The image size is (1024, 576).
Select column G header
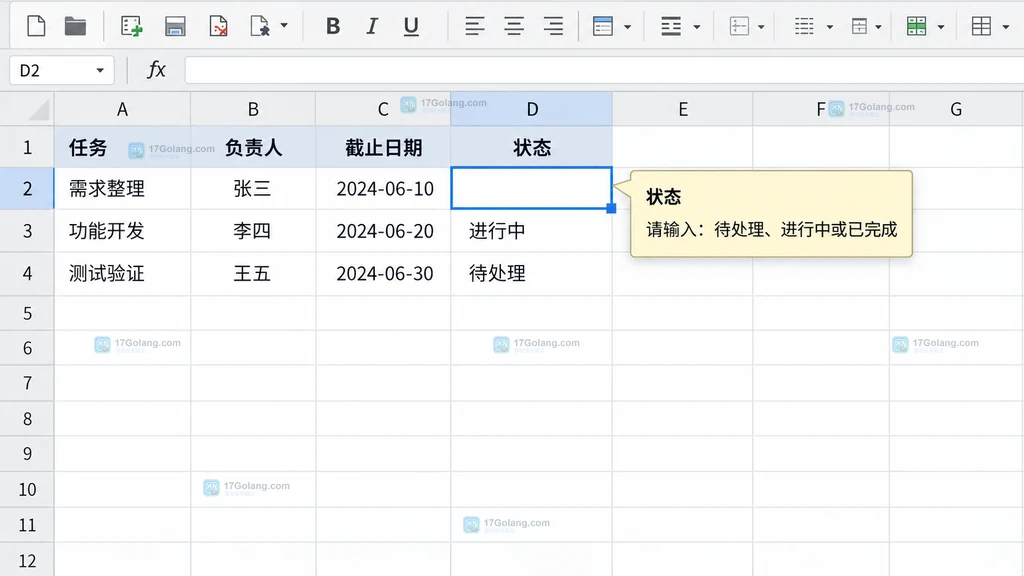(x=956, y=109)
